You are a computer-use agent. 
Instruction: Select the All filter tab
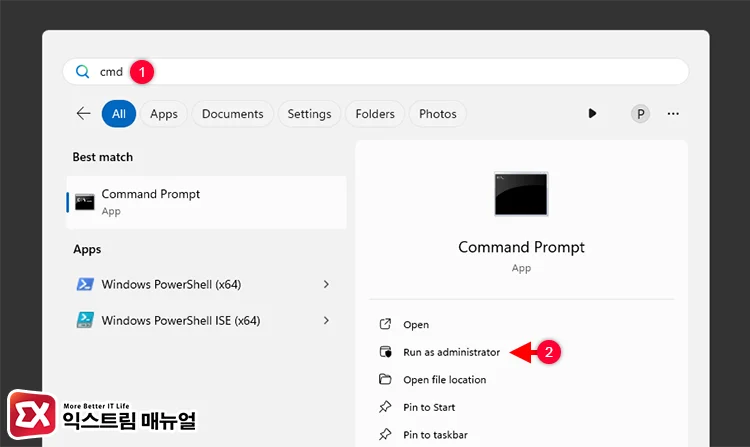pos(118,114)
